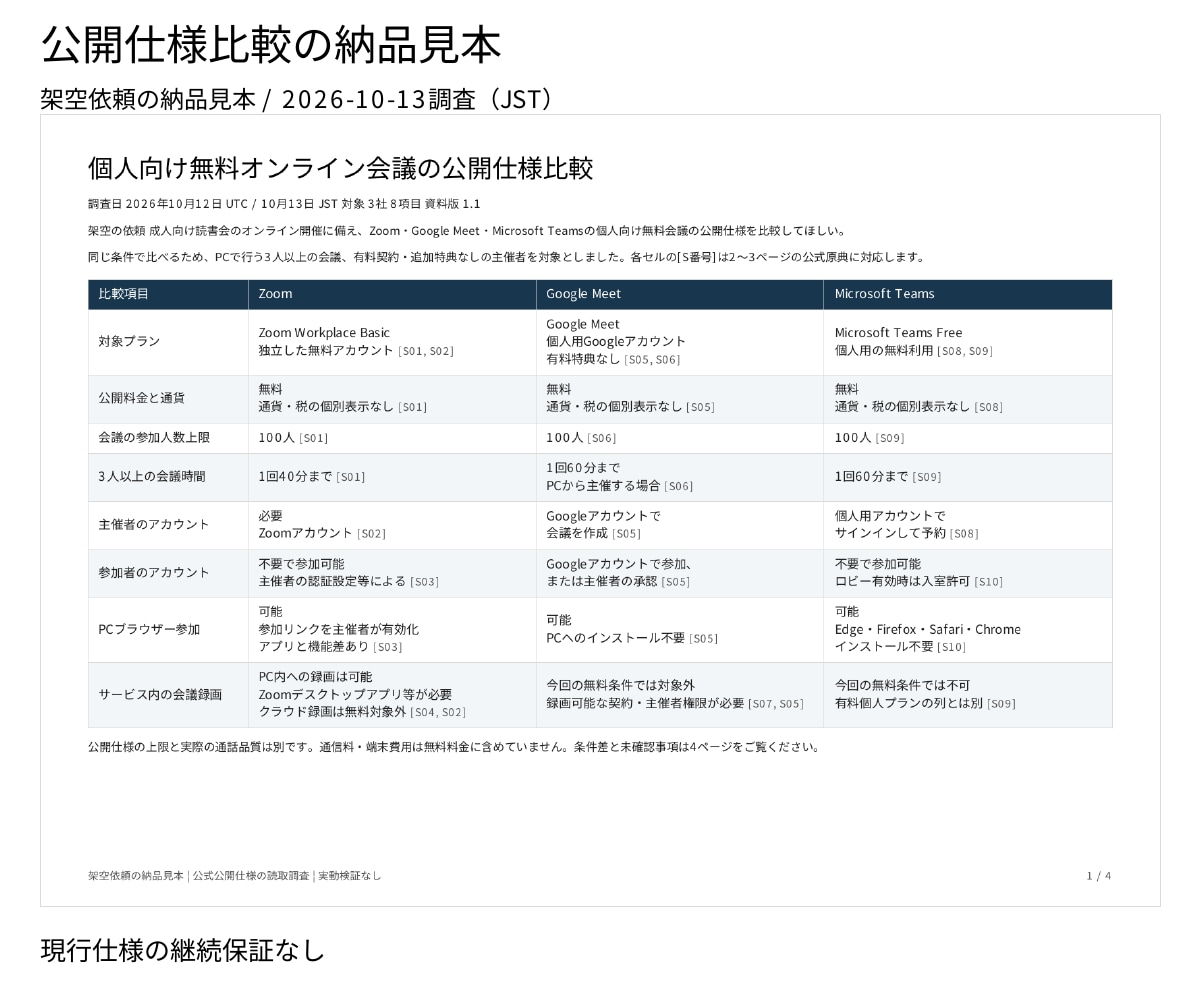The height and width of the screenshot is (1000, 1200).
Task: Click the cell Zoomアカウント [S02]
Action: point(392,525)
